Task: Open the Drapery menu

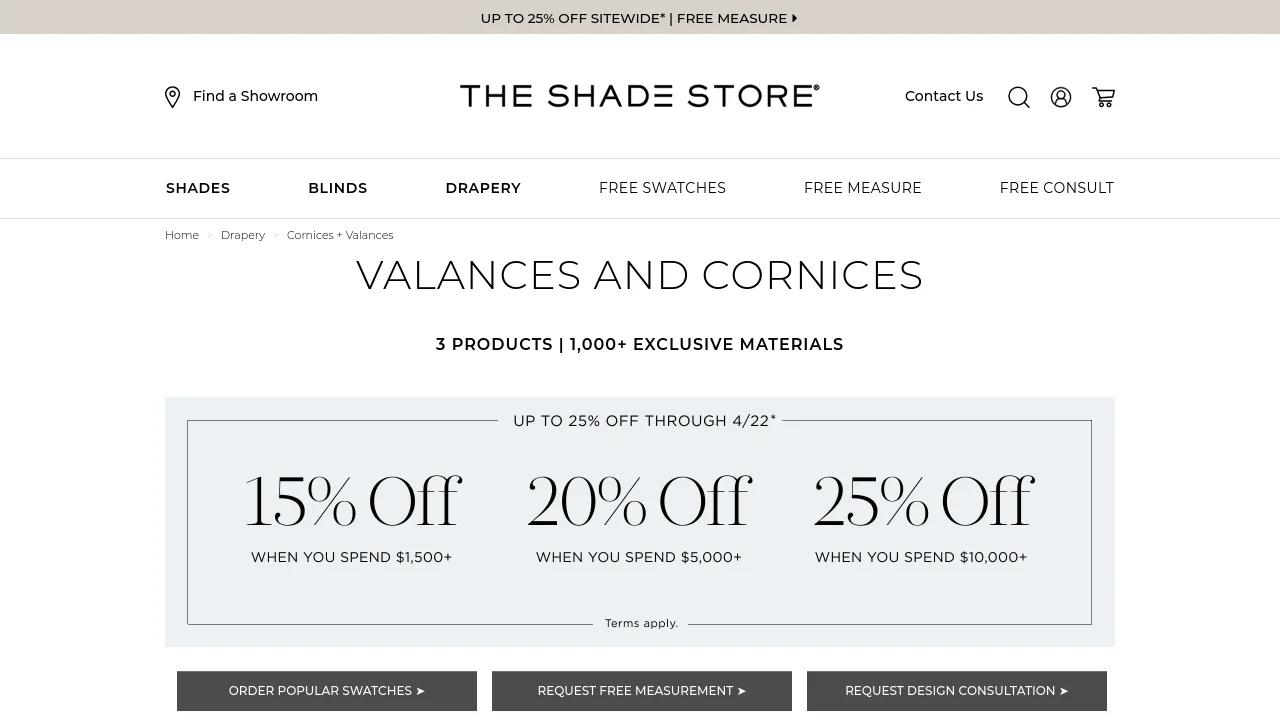Action: pyautogui.click(x=483, y=188)
